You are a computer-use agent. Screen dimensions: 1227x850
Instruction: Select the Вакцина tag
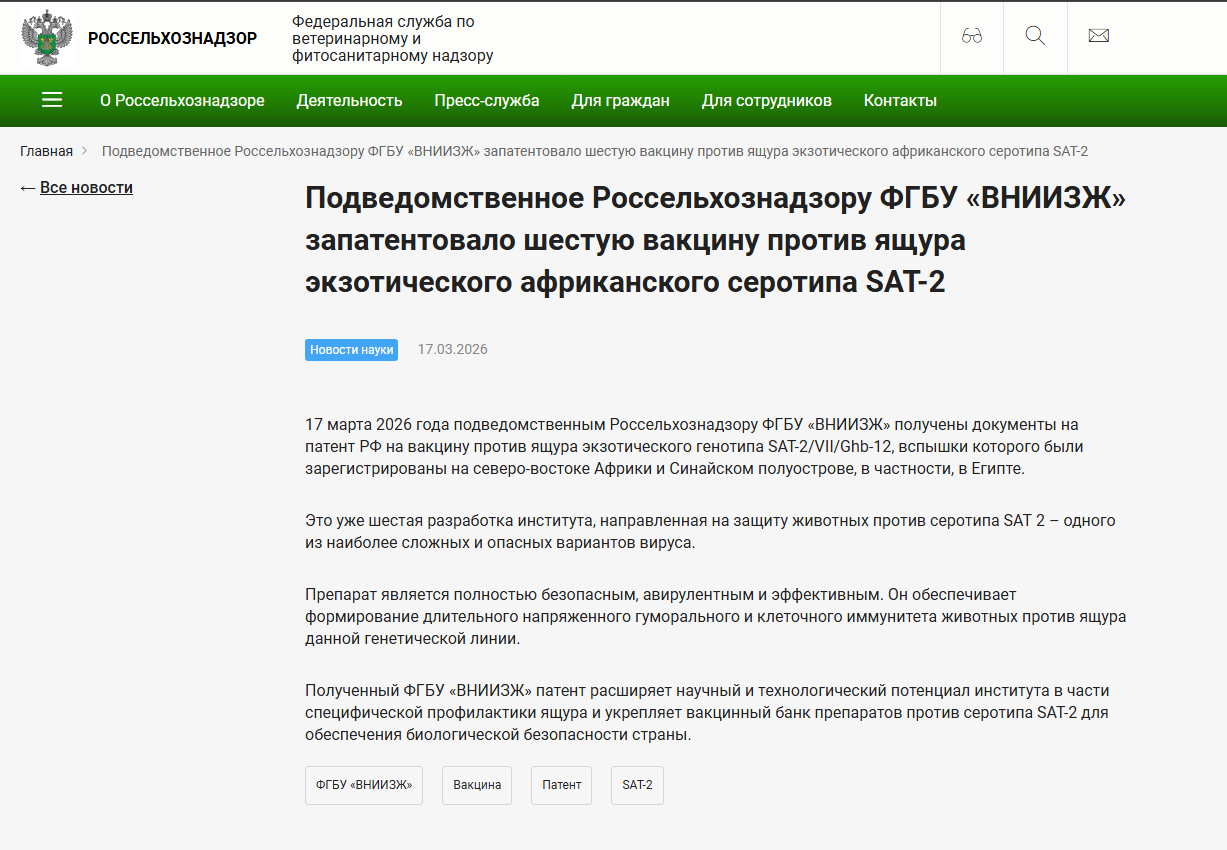(x=477, y=785)
